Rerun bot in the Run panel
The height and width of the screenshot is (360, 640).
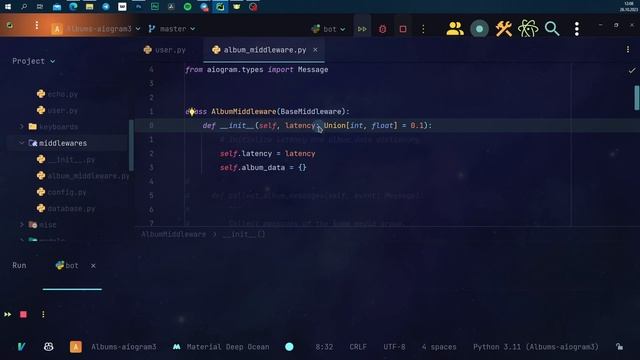pos(8,314)
